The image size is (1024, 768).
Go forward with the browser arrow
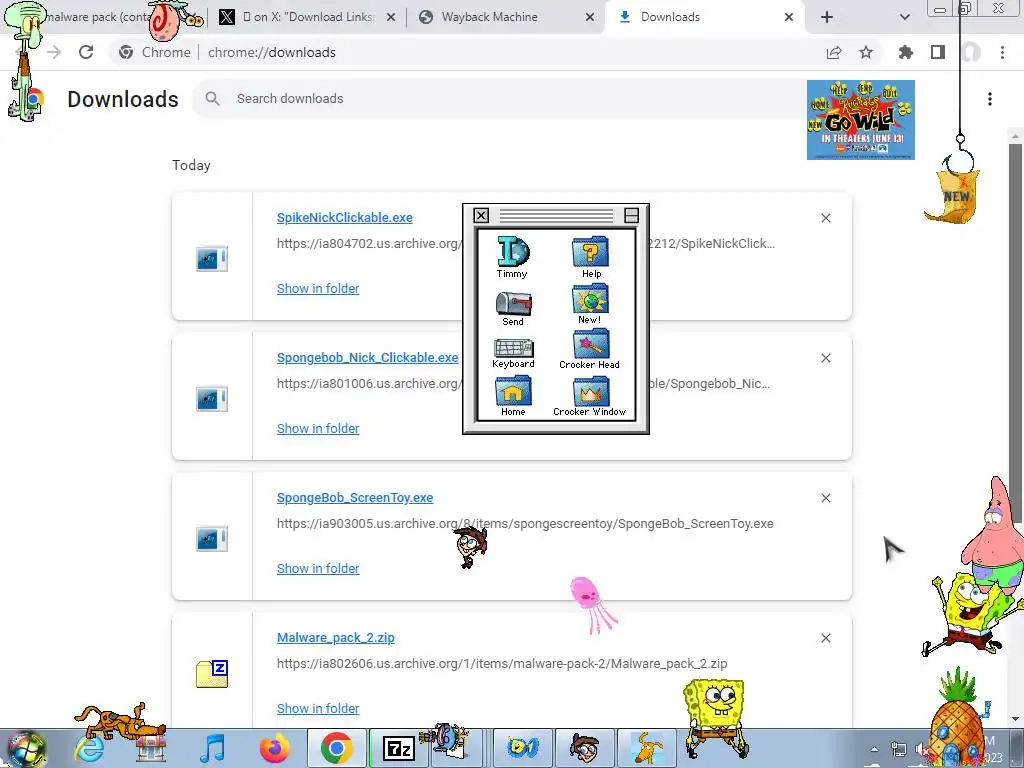coord(54,52)
